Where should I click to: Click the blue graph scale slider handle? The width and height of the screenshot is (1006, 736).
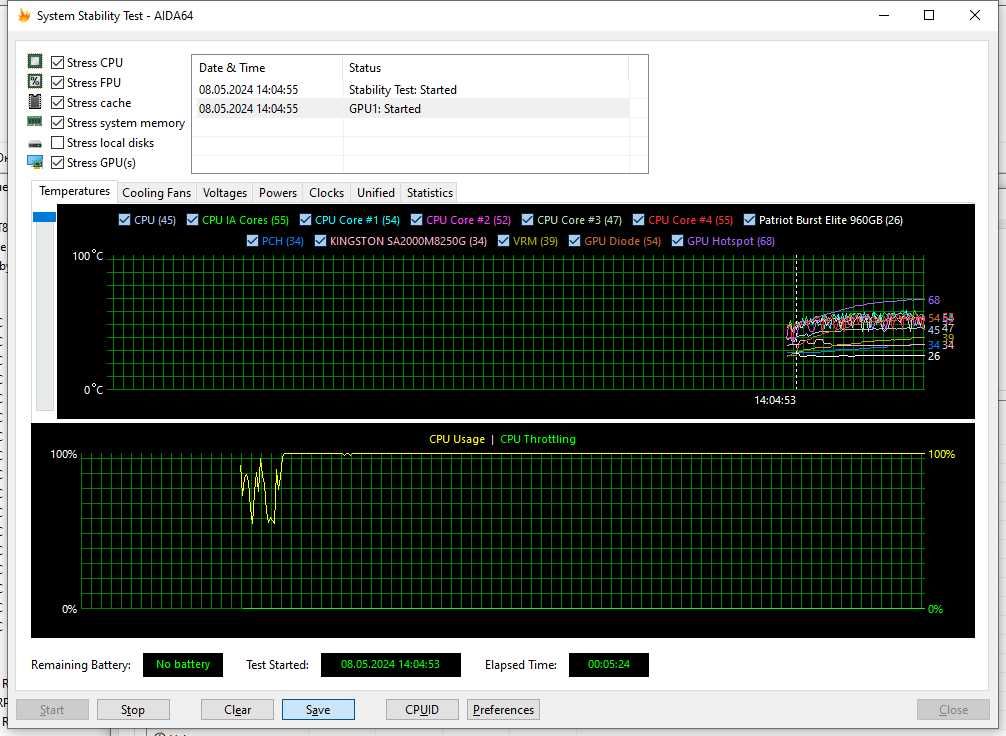click(x=44, y=217)
